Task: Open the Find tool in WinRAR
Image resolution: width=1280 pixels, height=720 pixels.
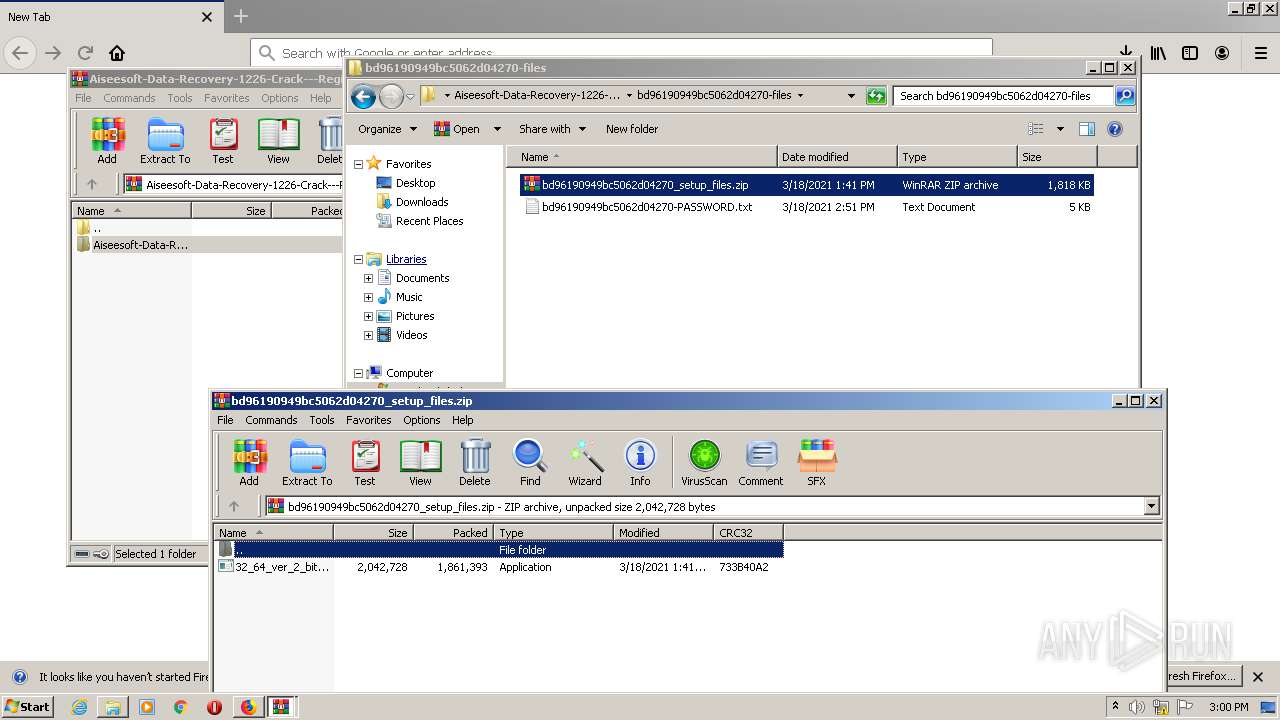Action: tap(530, 463)
